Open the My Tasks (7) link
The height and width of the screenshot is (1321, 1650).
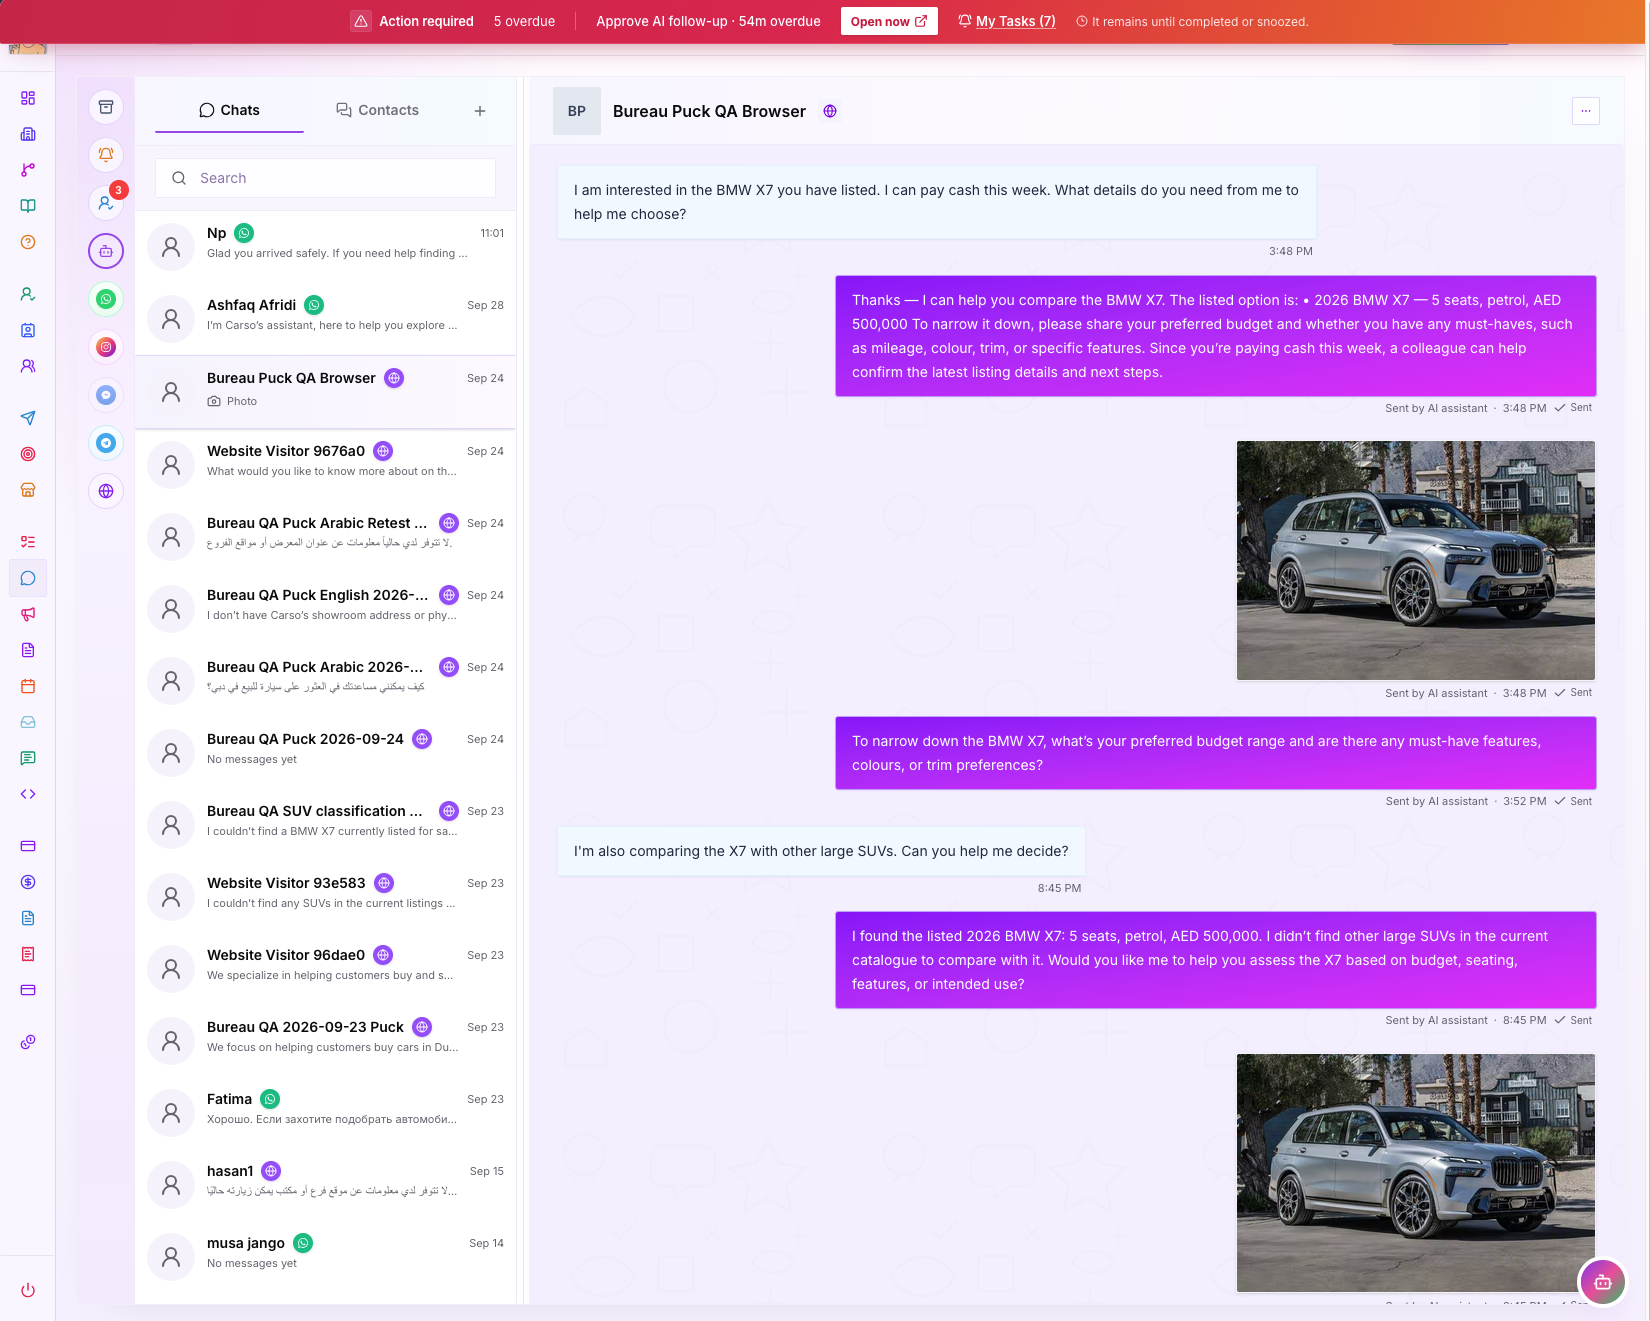[x=1007, y=21]
